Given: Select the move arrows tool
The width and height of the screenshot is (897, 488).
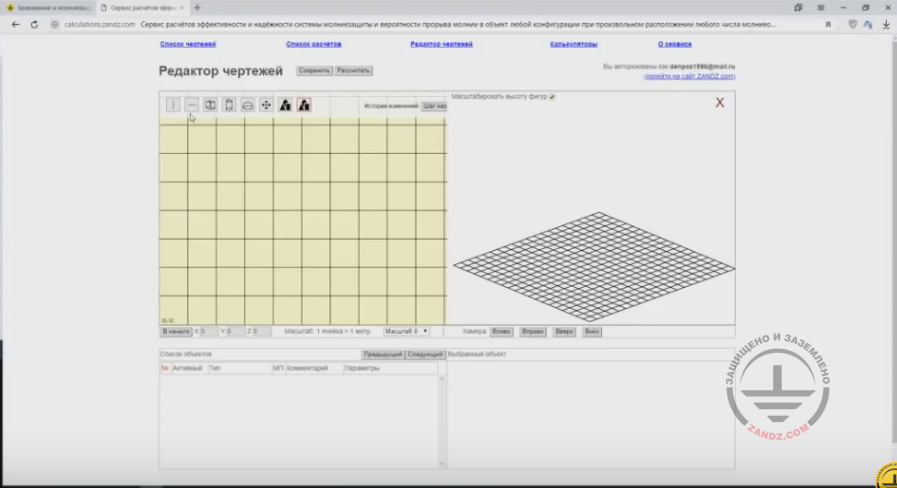Looking at the screenshot, I should 266,105.
